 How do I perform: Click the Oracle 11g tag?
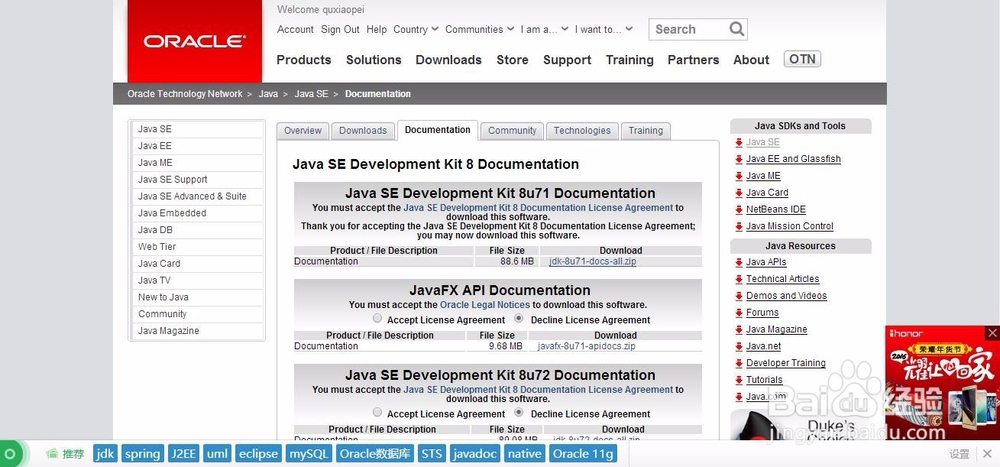[583, 454]
